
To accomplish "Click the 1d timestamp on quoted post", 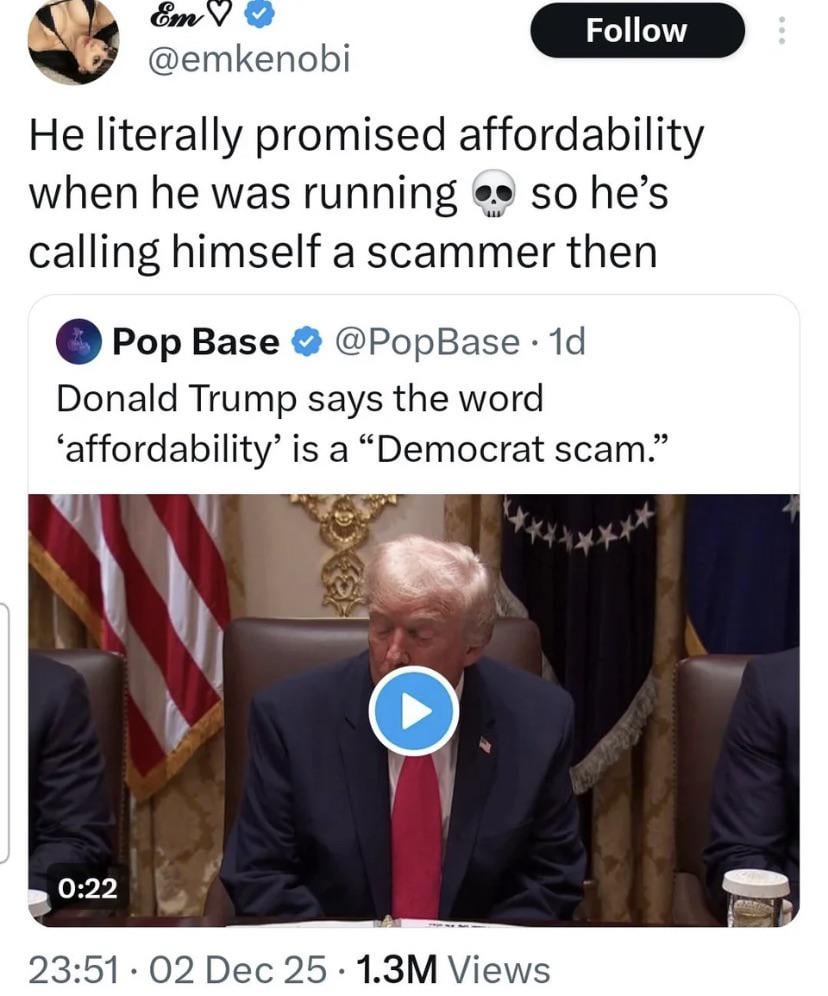I will click(x=566, y=342).
